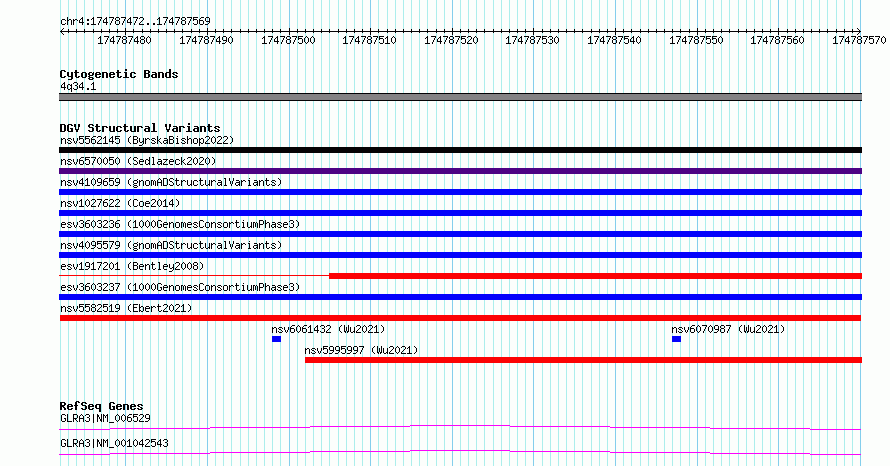Screen dimensions: 890x466
Task: Open esv3603237 (1000GenomesConsortiumPhase3) label
Action: [x=180, y=287]
